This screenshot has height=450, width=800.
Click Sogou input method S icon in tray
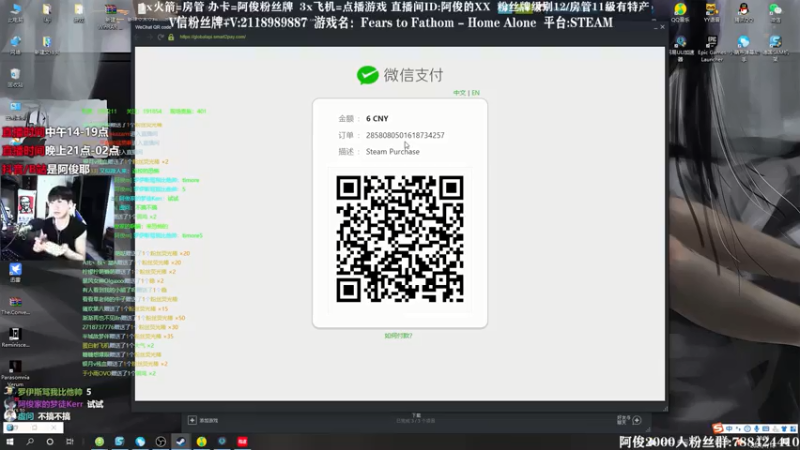(x=718, y=428)
